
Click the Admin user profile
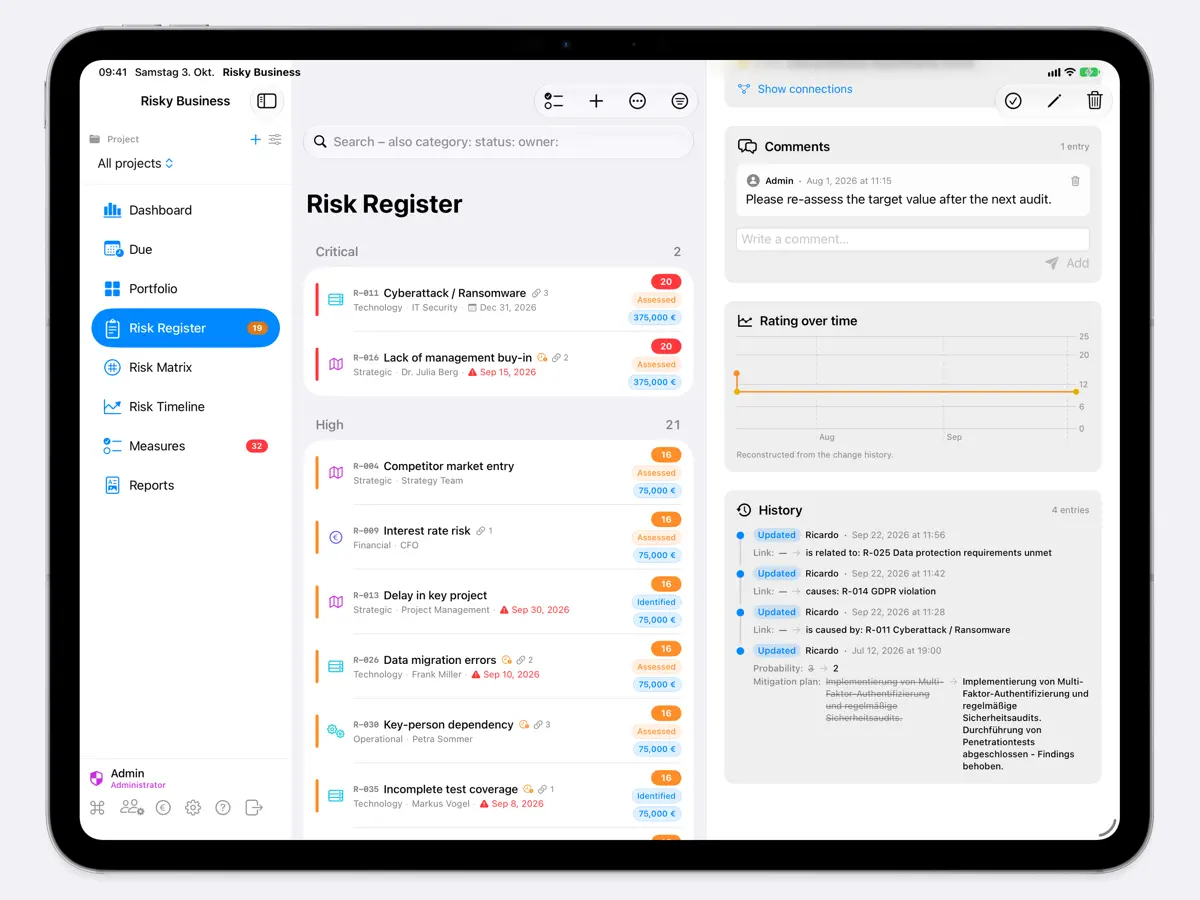(x=128, y=778)
